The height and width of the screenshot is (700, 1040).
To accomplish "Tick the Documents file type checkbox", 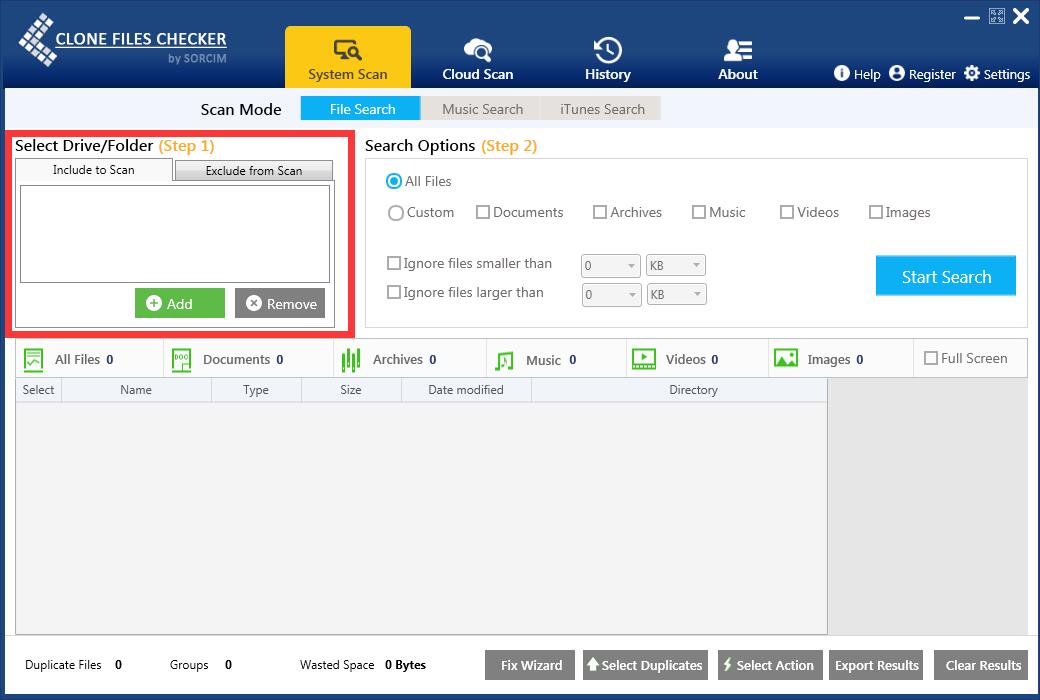I will click(x=483, y=212).
